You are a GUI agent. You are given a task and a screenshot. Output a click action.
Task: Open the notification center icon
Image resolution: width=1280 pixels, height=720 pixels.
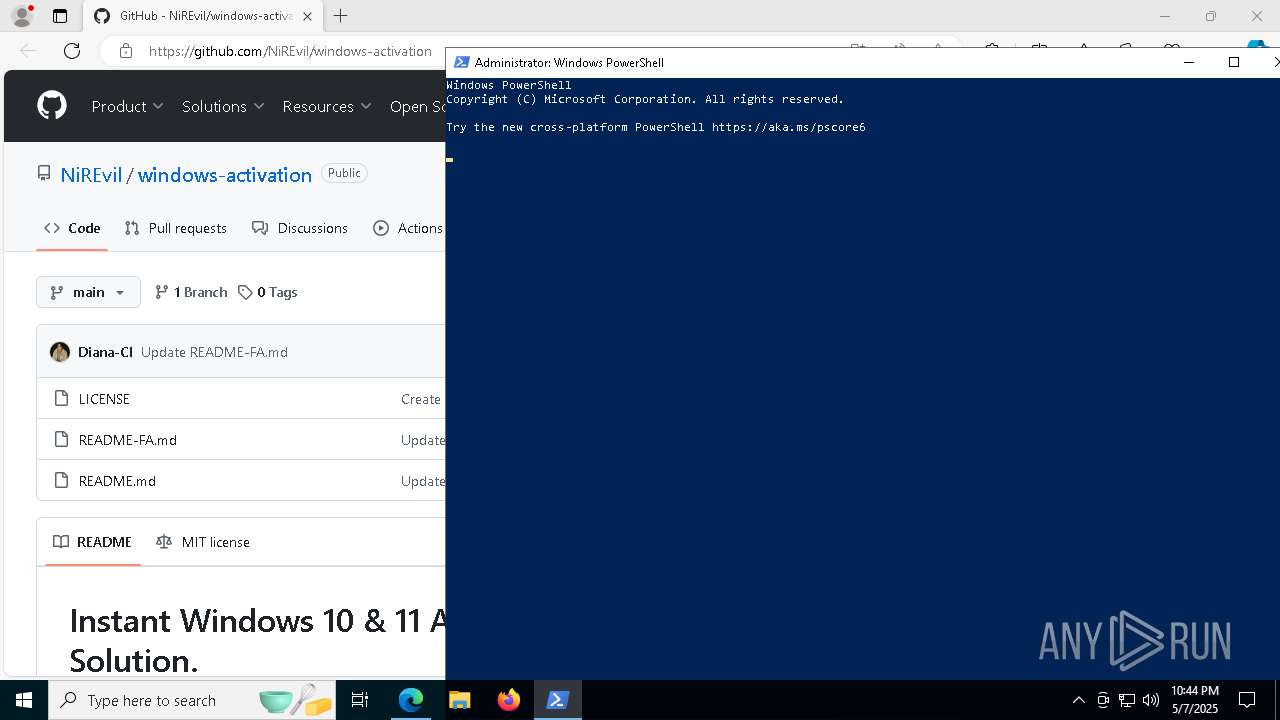pos(1247,700)
